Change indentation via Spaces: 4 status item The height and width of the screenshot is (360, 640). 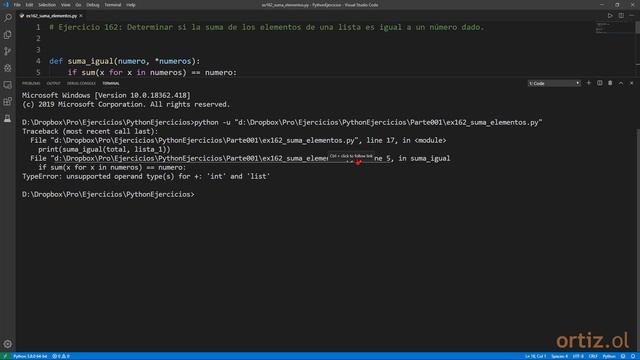pyautogui.click(x=560, y=356)
